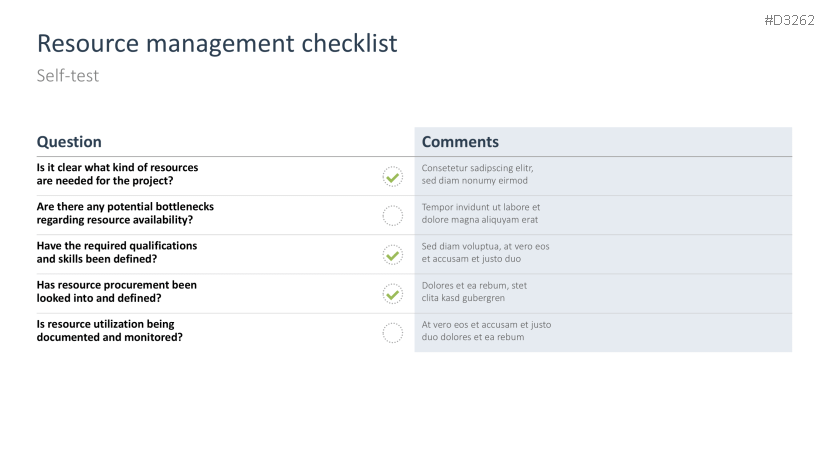Viewport: 829px width, 466px height.
Task: Click the 'At vero eos et accusam et justo' comment in last row
Action: [x=486, y=330]
